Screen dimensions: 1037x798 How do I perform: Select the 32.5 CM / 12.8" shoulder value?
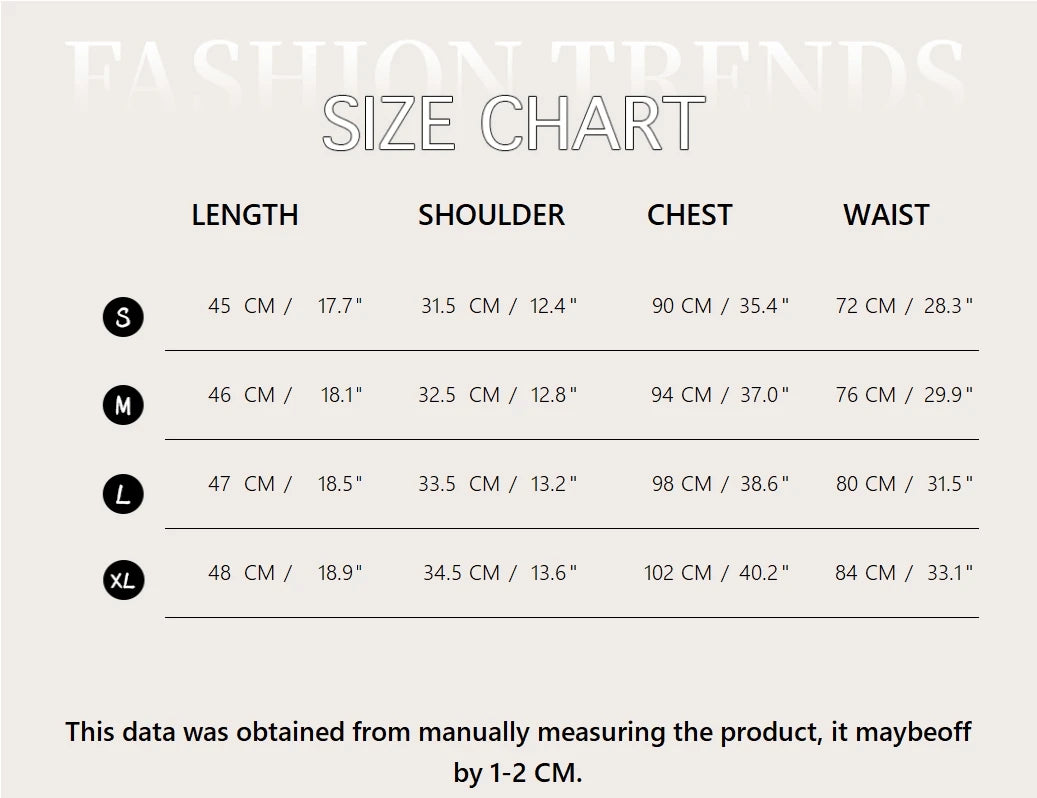[x=497, y=395]
